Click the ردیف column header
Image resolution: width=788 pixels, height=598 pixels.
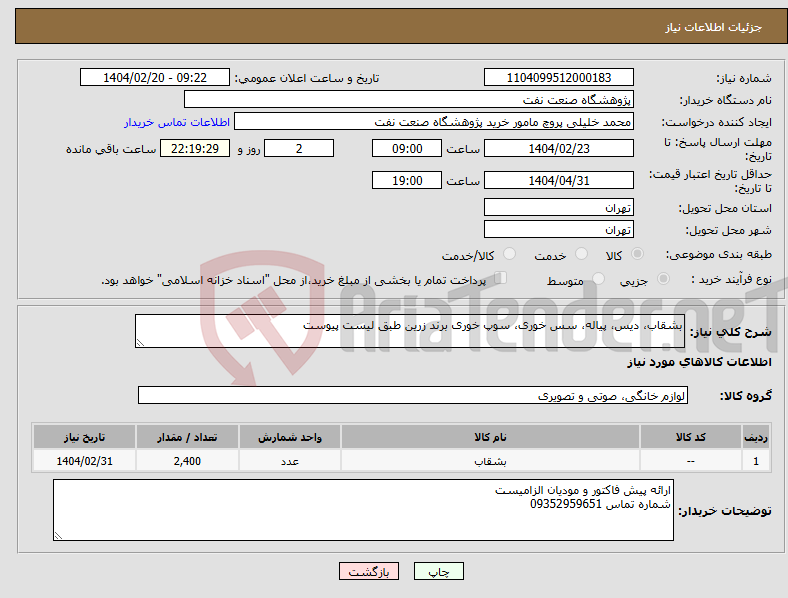756,437
